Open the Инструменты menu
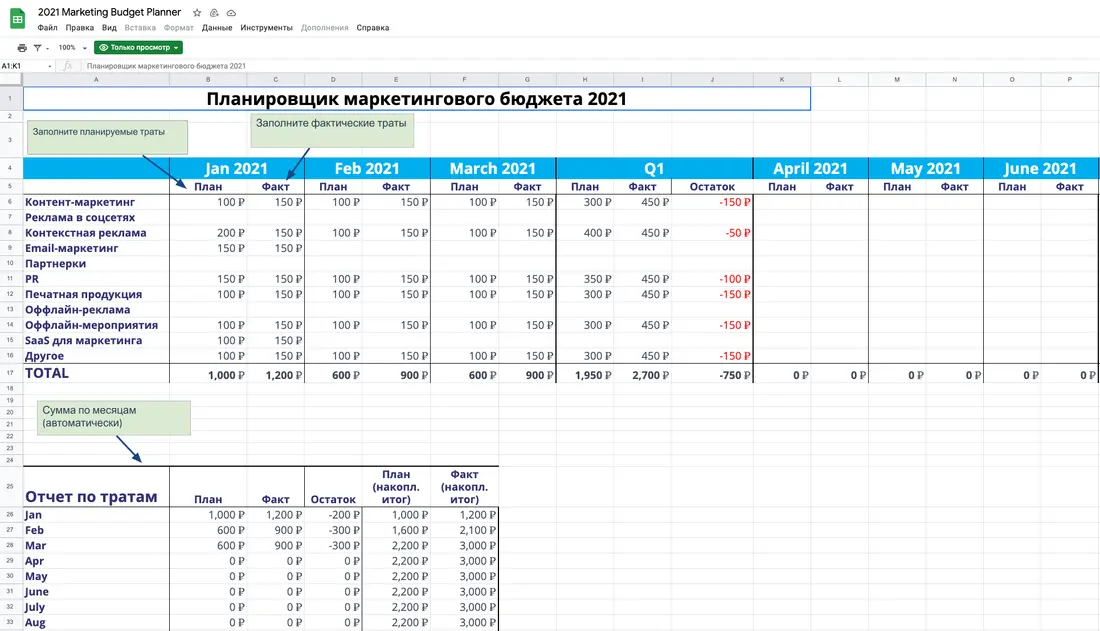Screen dimensions: 1100x631 [266, 28]
